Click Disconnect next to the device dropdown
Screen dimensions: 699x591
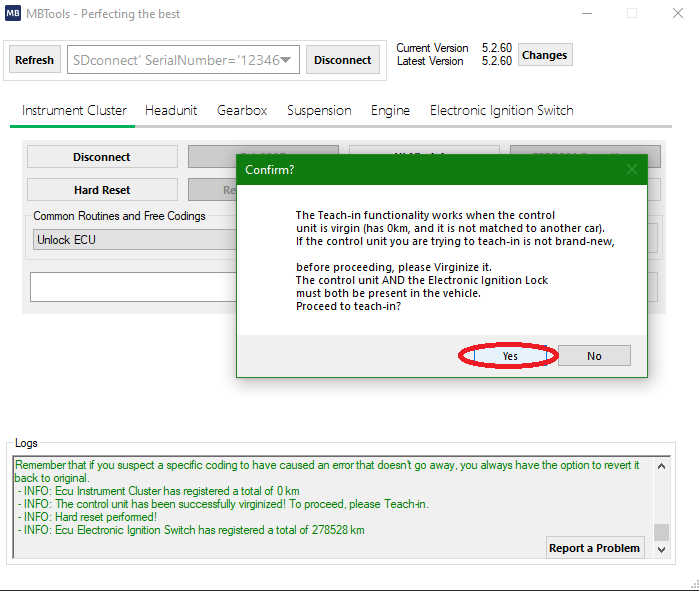point(342,60)
